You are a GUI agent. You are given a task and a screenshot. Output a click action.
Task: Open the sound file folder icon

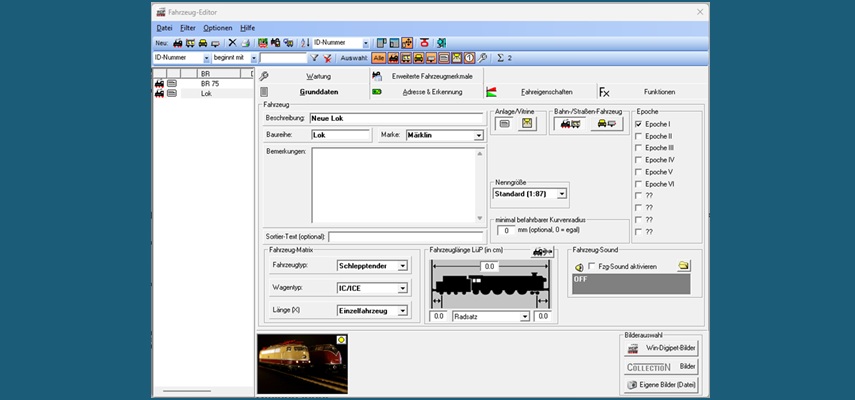click(683, 266)
